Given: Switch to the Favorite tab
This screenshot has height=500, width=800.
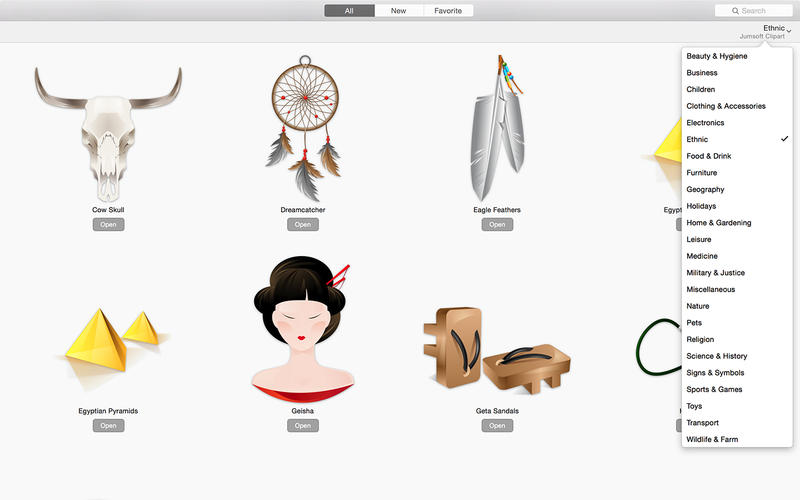Looking at the screenshot, I should coord(448,11).
